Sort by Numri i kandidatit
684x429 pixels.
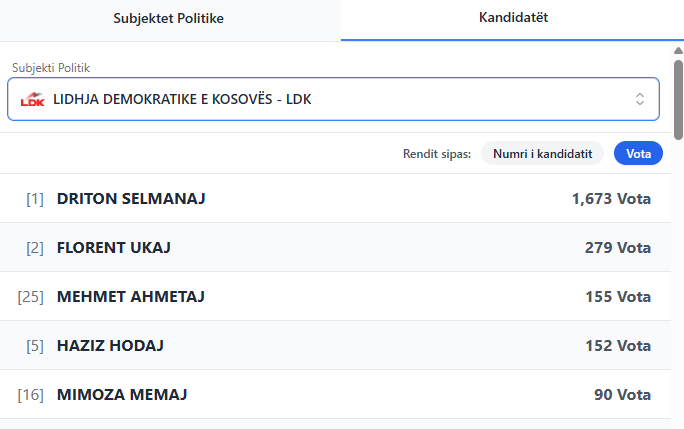coord(543,153)
